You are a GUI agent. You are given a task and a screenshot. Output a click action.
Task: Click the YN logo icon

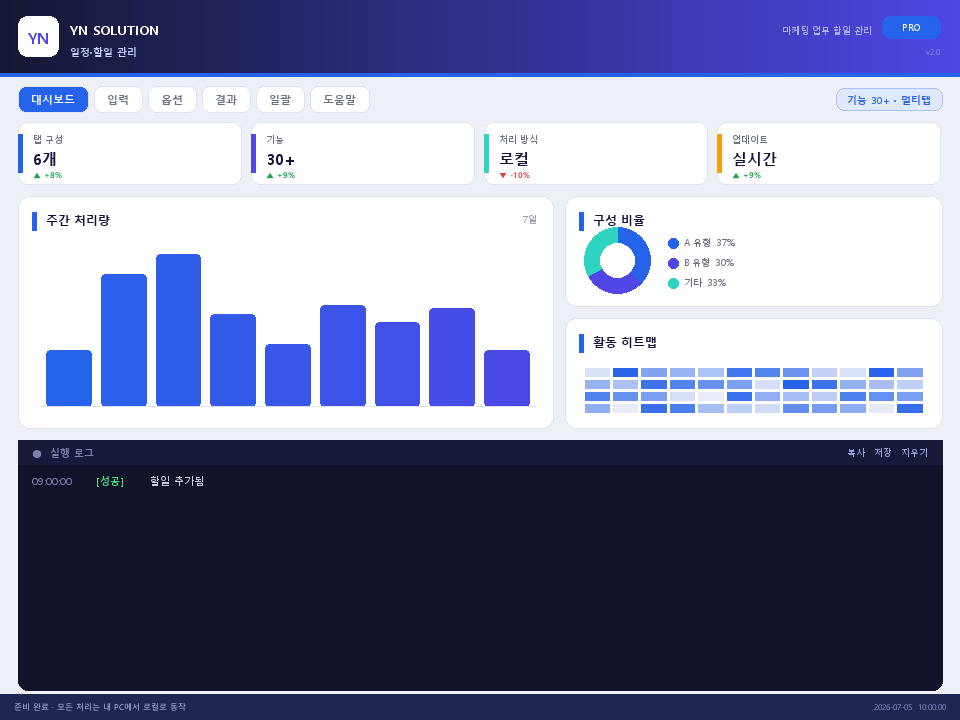(39, 37)
